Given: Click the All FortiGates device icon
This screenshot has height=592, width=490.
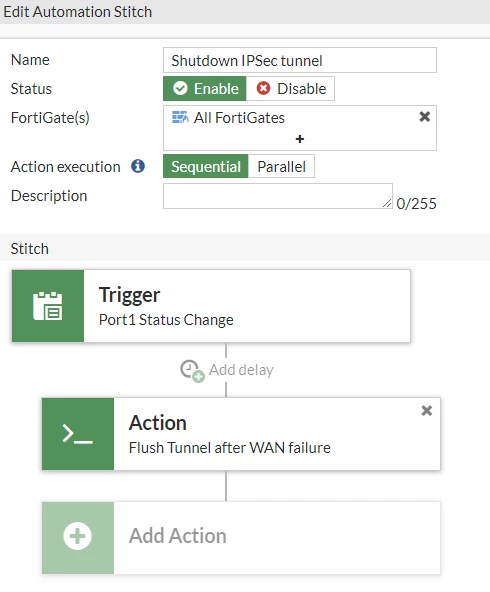Looking at the screenshot, I should pyautogui.click(x=180, y=117).
